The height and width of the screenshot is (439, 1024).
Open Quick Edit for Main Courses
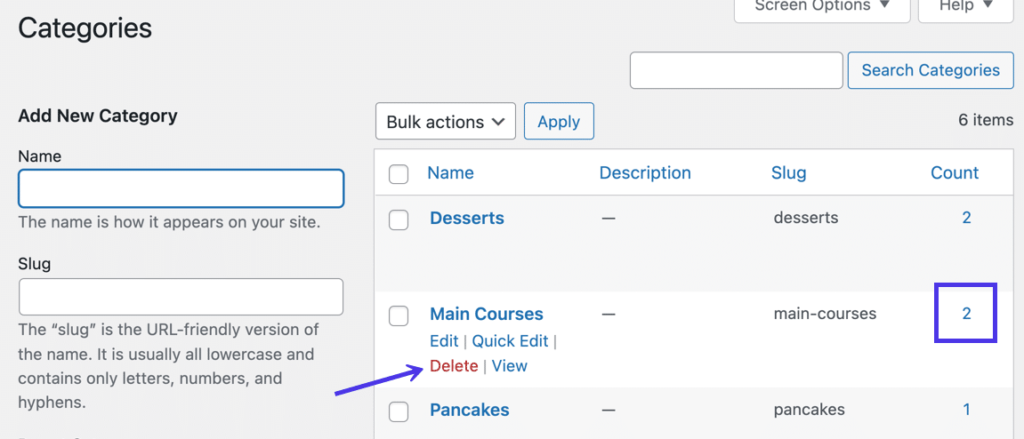(x=510, y=341)
